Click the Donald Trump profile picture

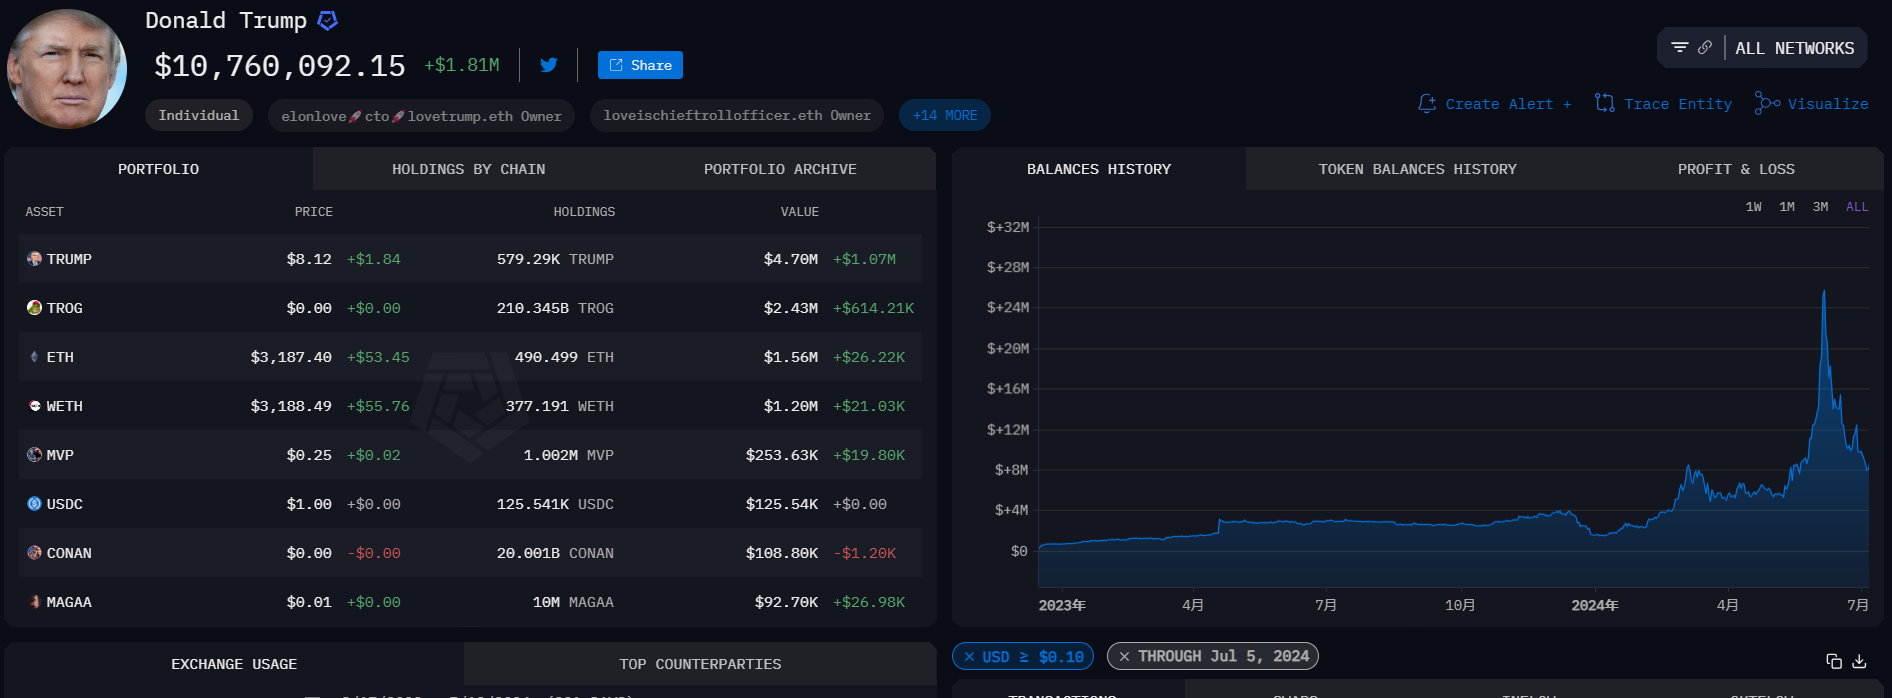pyautogui.click(x=67, y=69)
